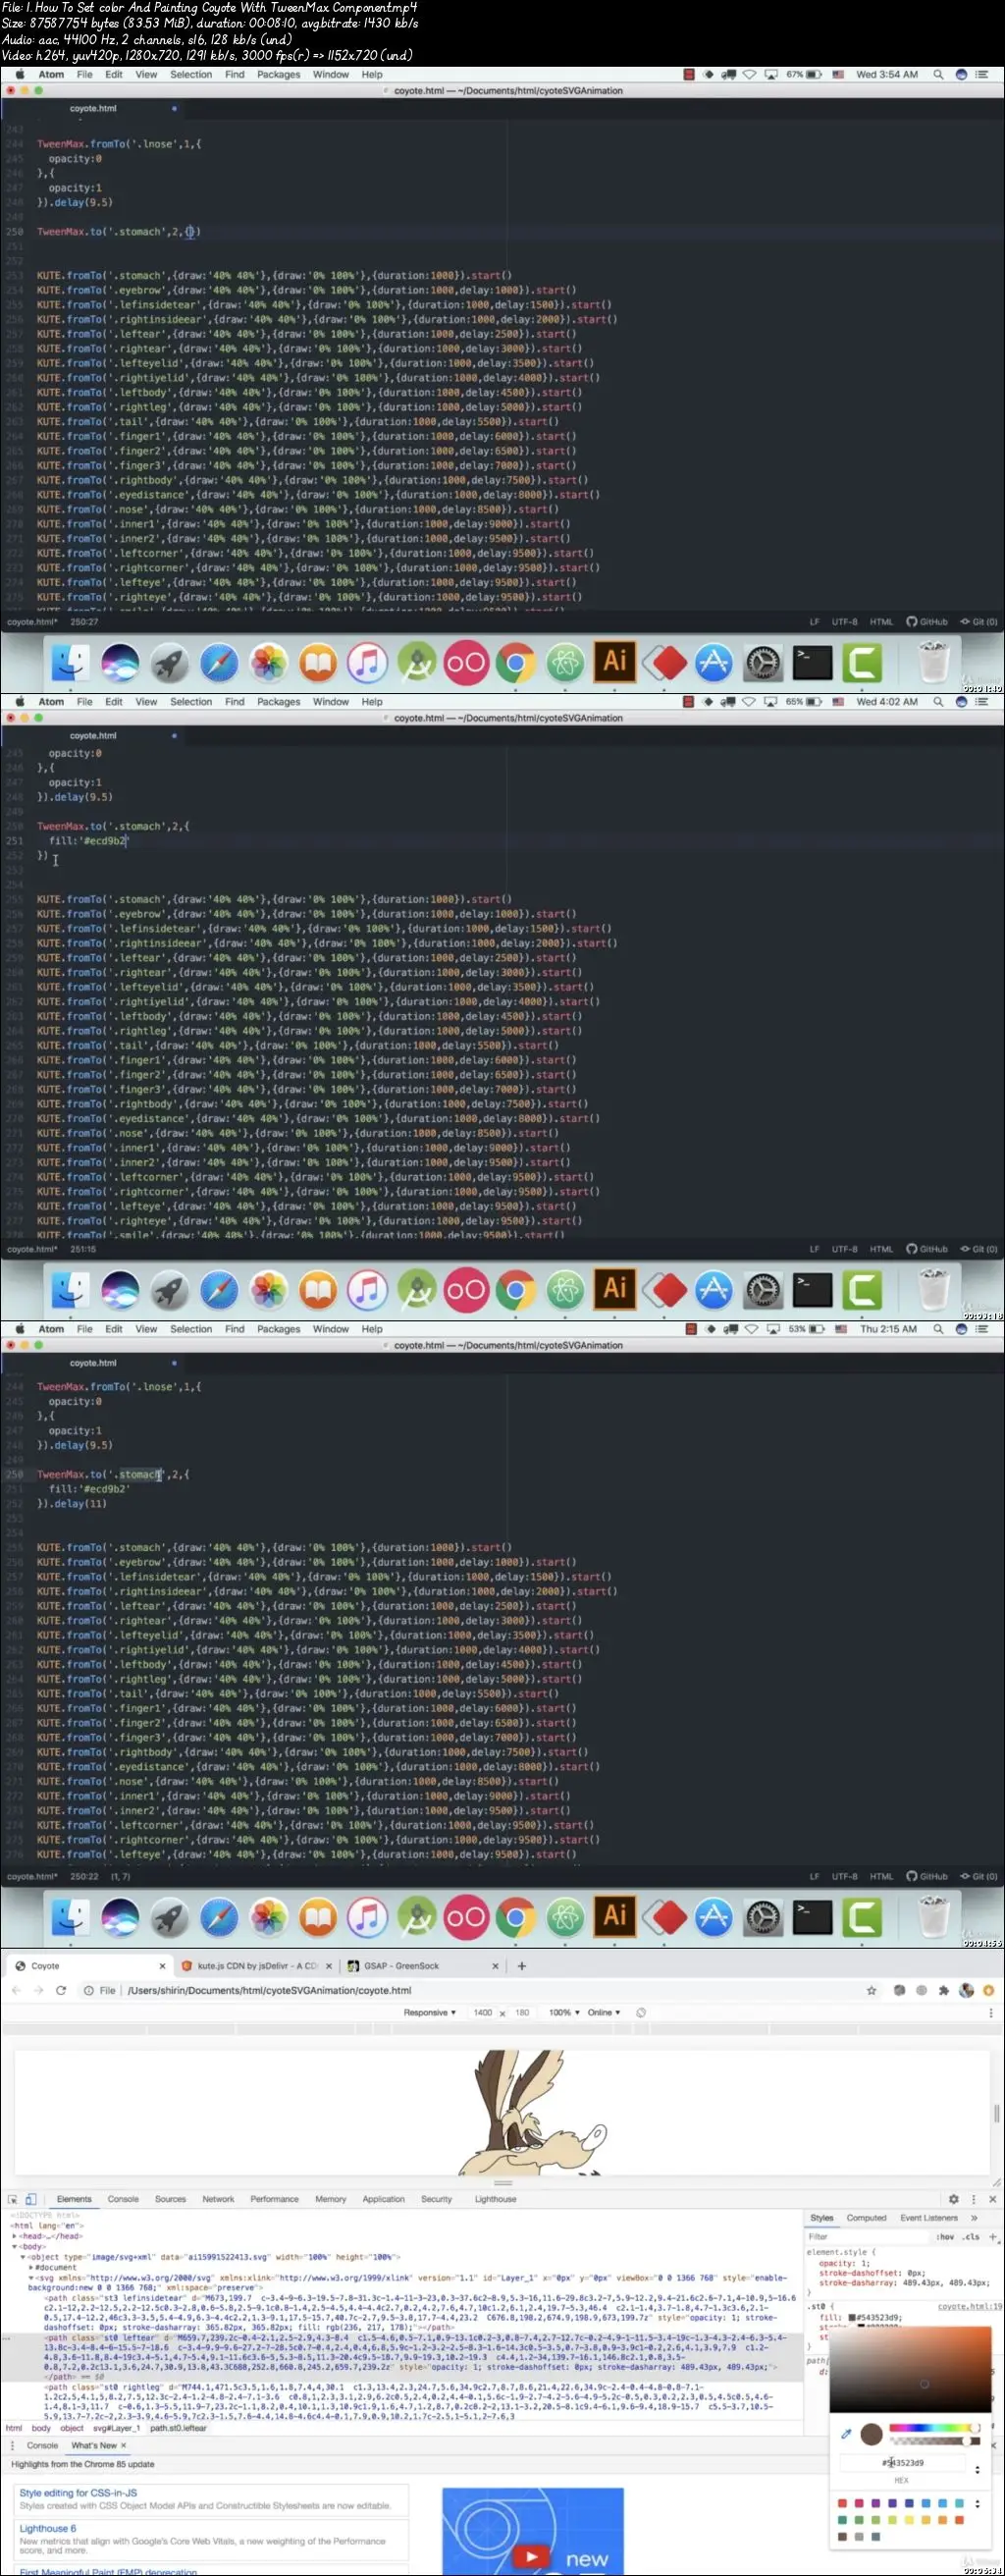Click the rotate icon in device toolbar

tap(641, 2013)
